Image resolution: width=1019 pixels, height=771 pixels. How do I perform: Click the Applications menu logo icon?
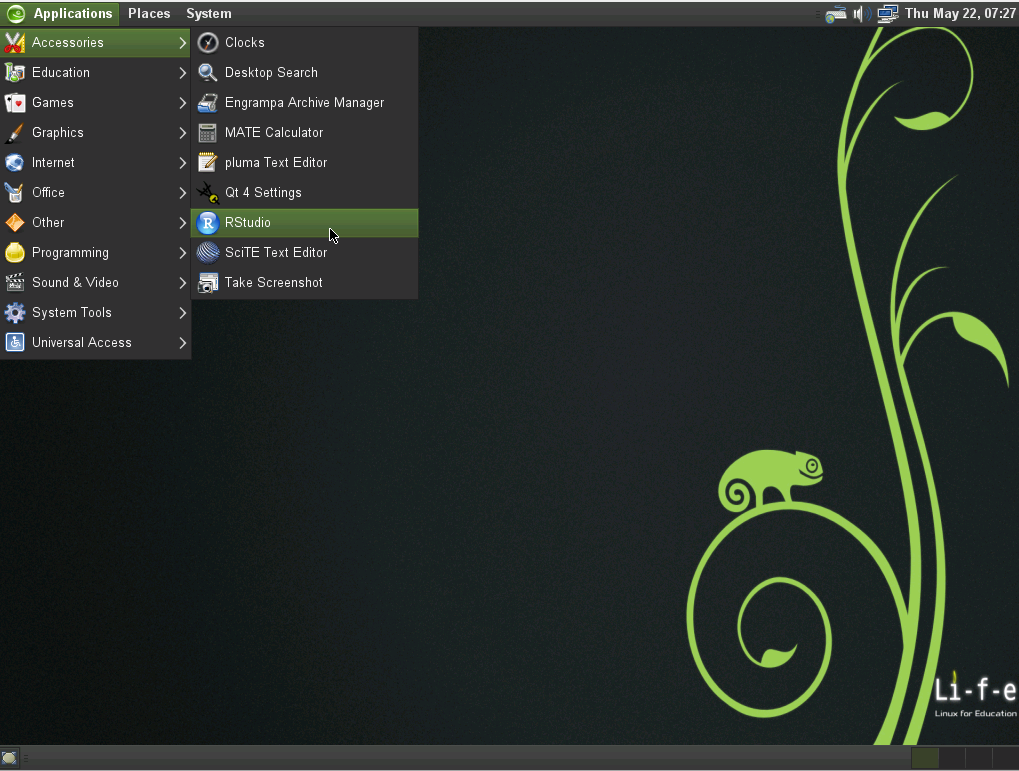[x=16, y=14]
